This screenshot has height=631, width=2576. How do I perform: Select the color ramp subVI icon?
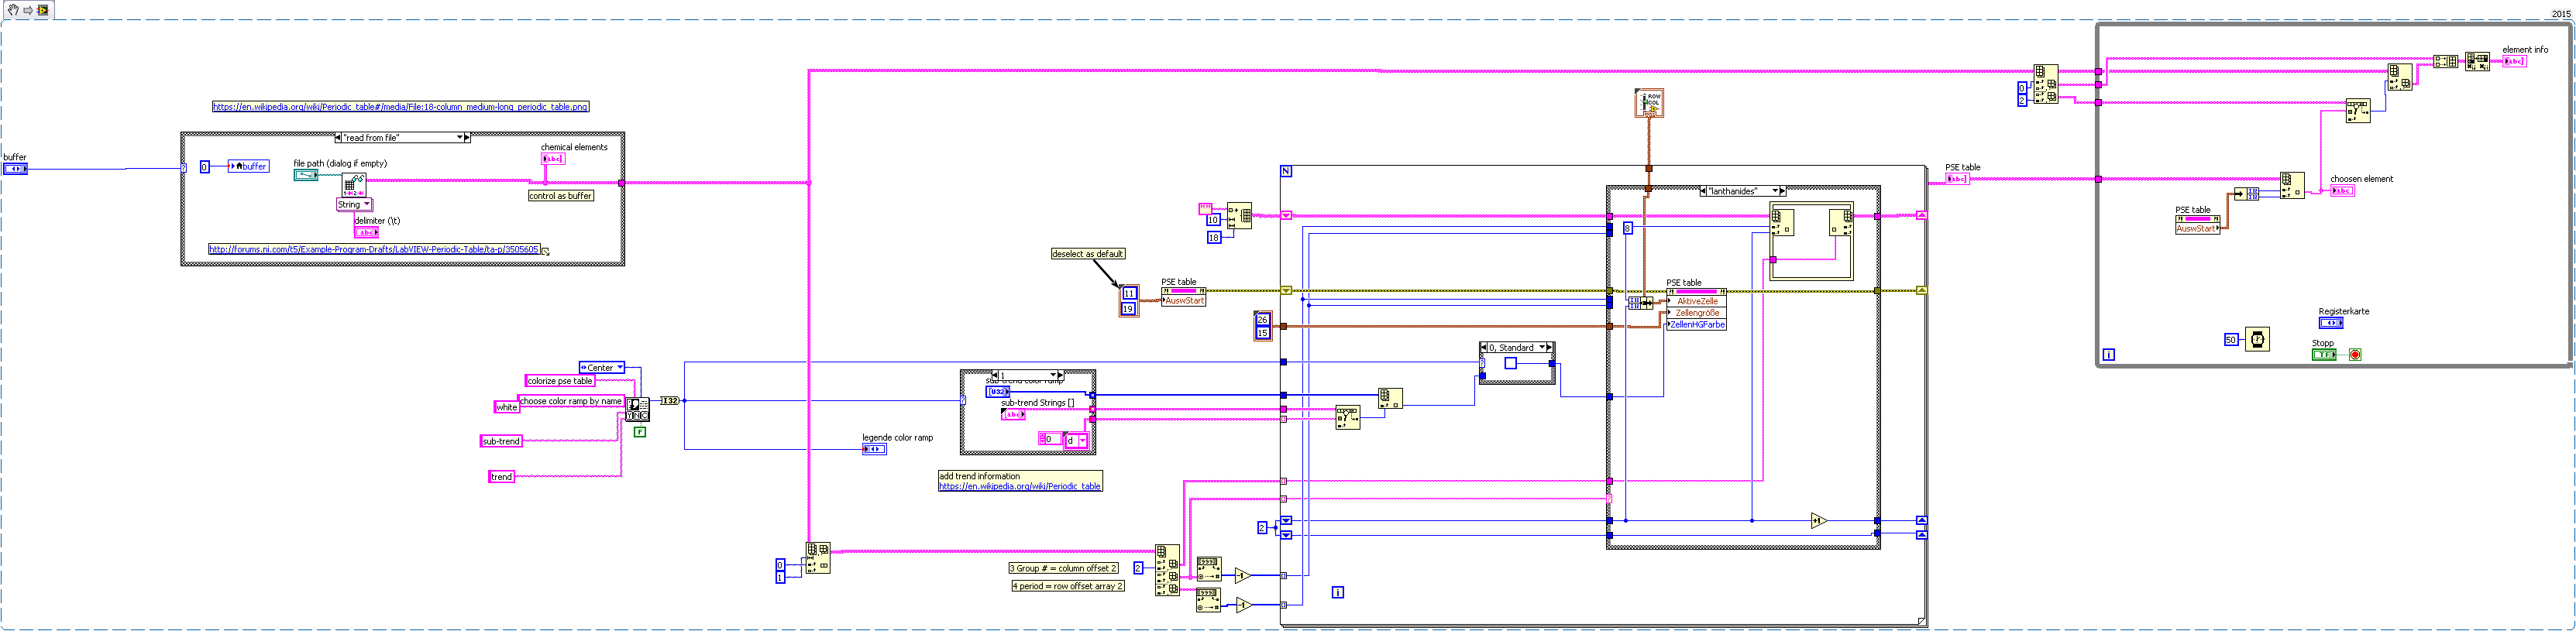click(637, 408)
